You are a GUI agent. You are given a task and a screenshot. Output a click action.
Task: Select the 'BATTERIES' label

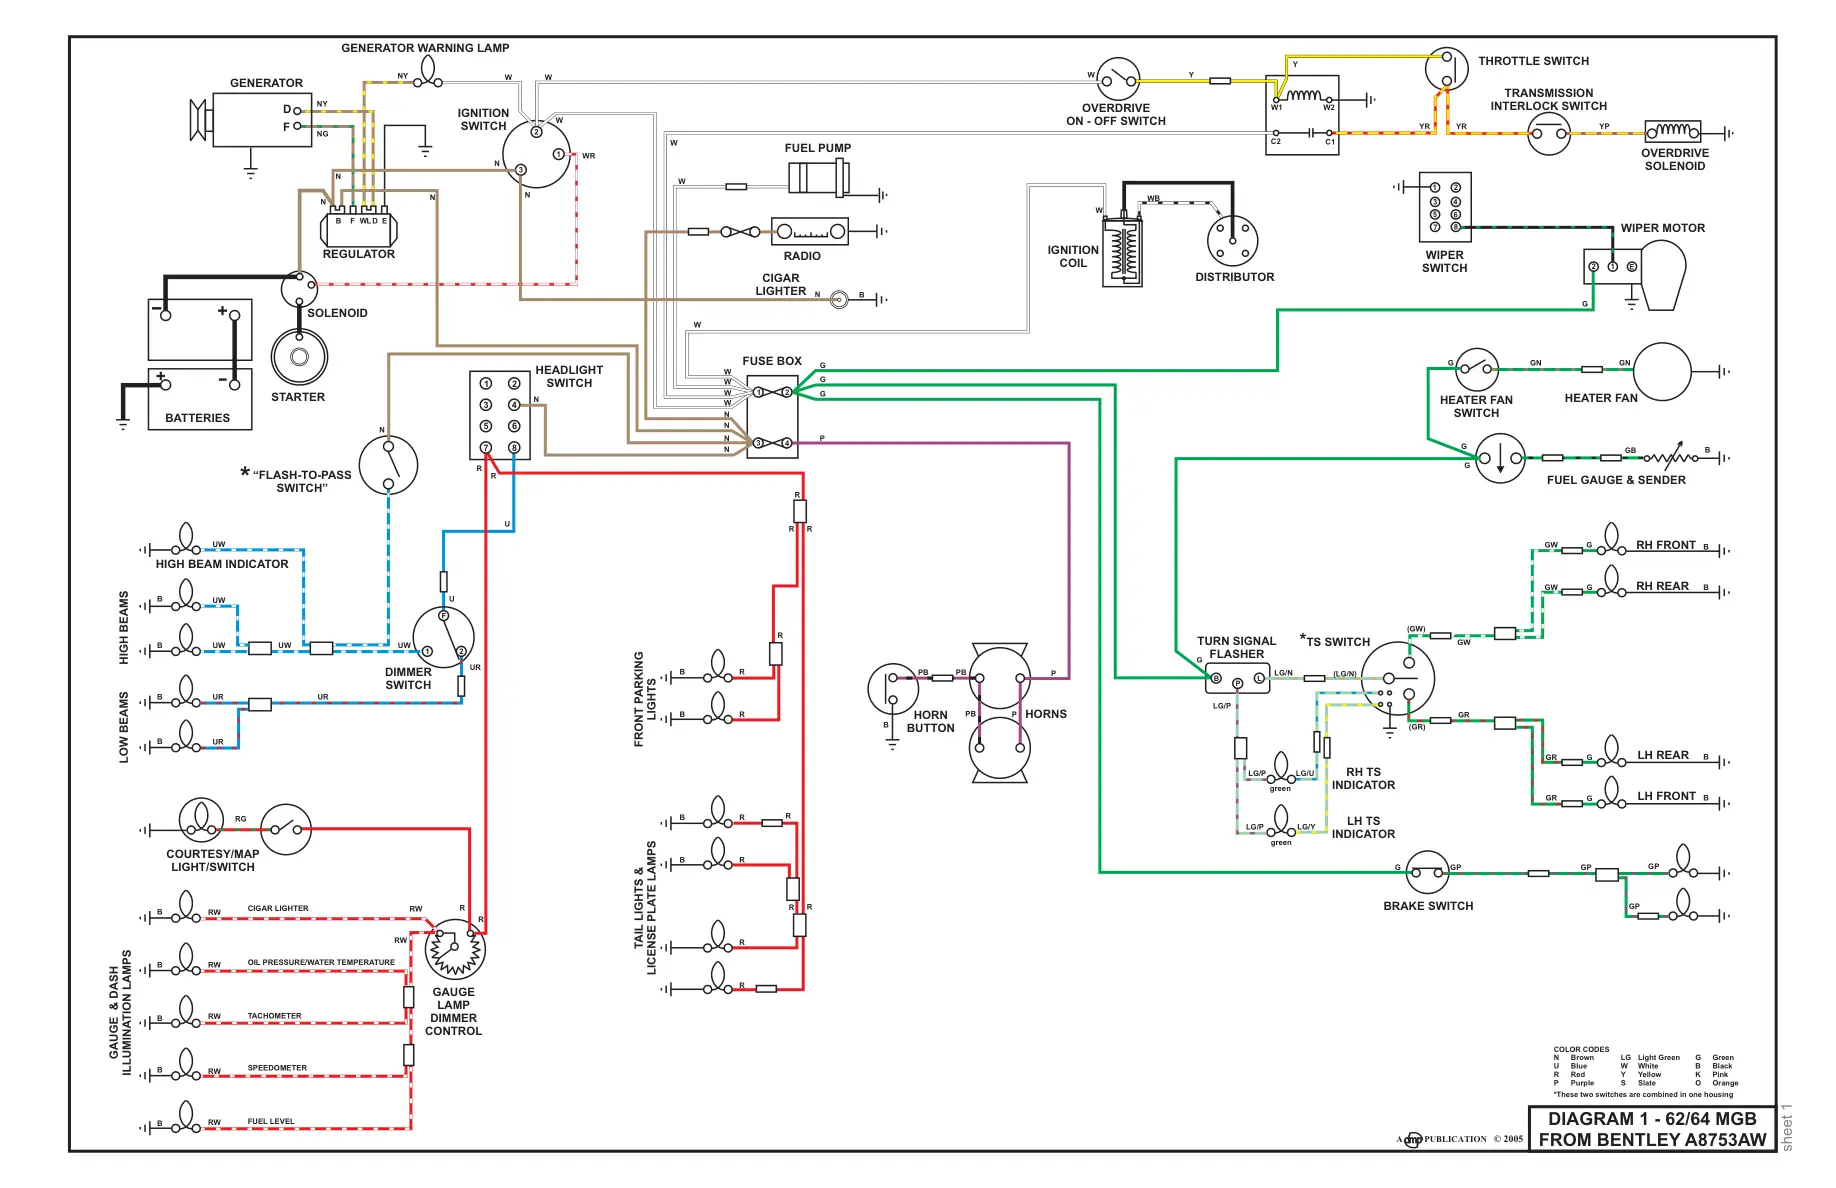197,418
